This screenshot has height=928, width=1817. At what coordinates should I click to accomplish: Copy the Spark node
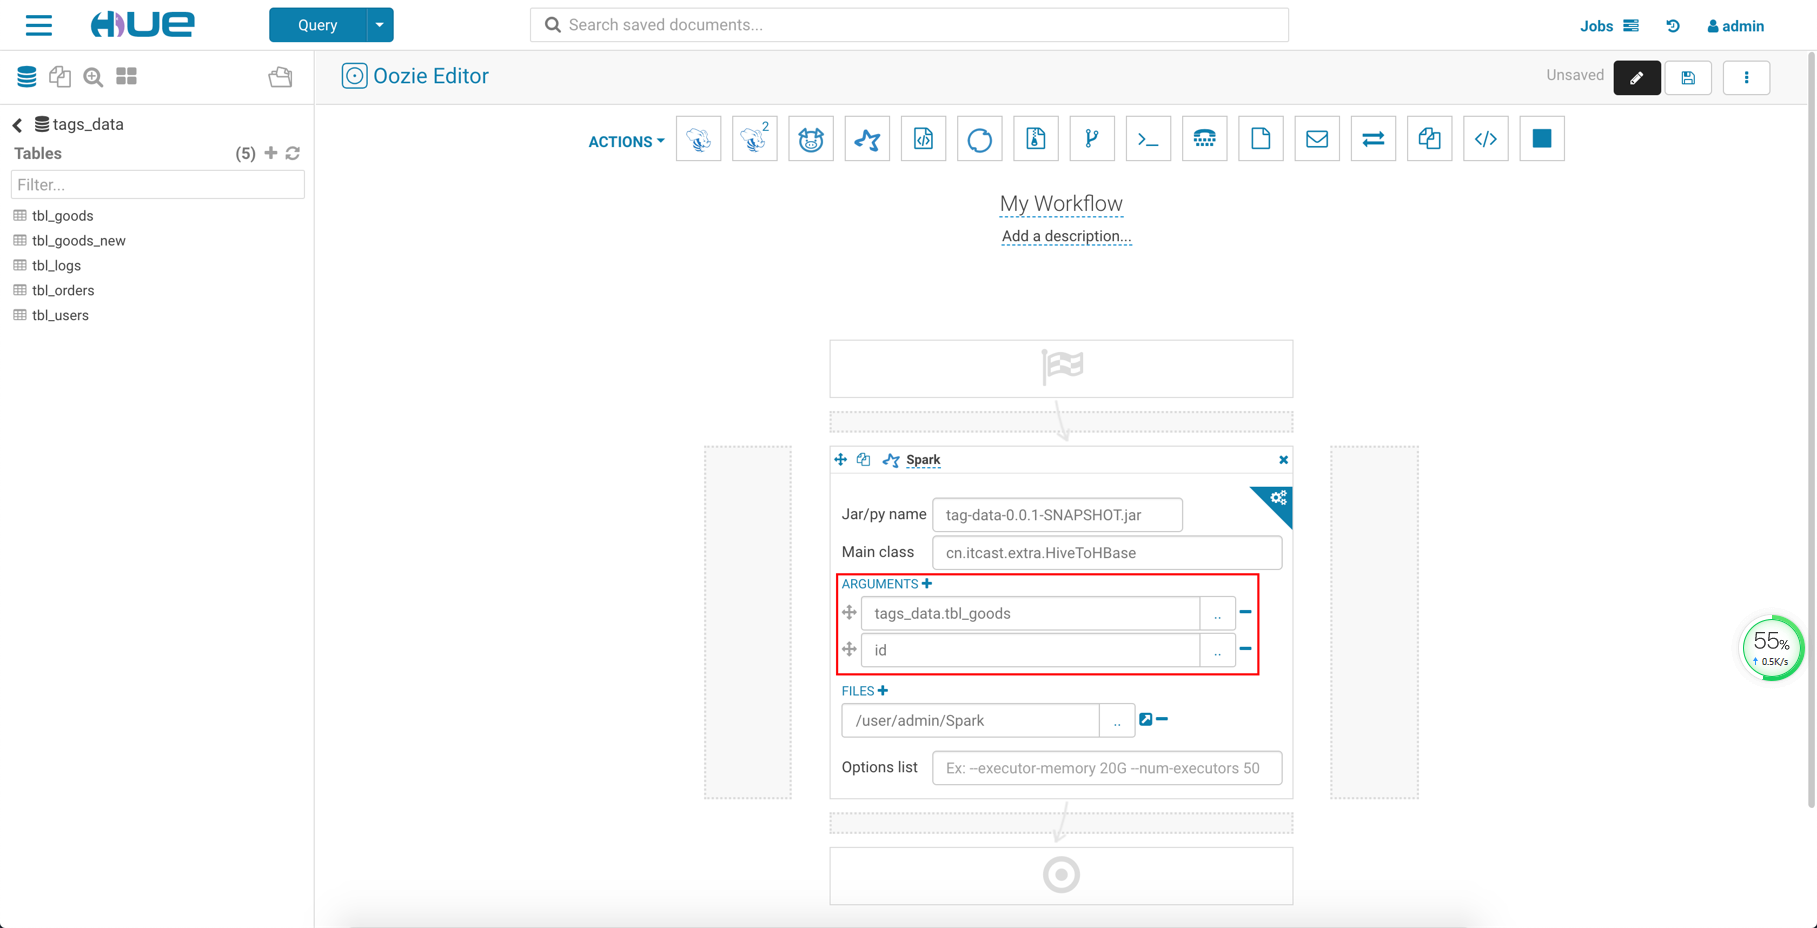tap(863, 460)
